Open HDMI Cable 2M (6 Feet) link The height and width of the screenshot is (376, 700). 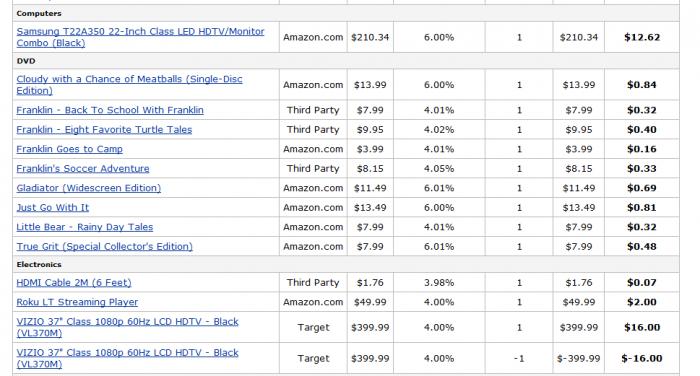coord(74,283)
